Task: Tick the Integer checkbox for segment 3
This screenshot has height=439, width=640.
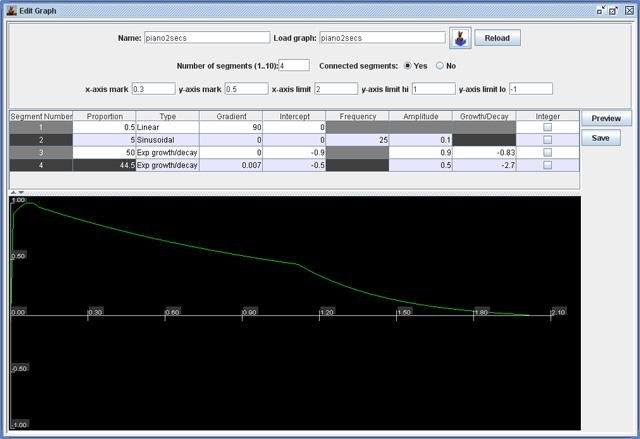Action: pos(547,153)
